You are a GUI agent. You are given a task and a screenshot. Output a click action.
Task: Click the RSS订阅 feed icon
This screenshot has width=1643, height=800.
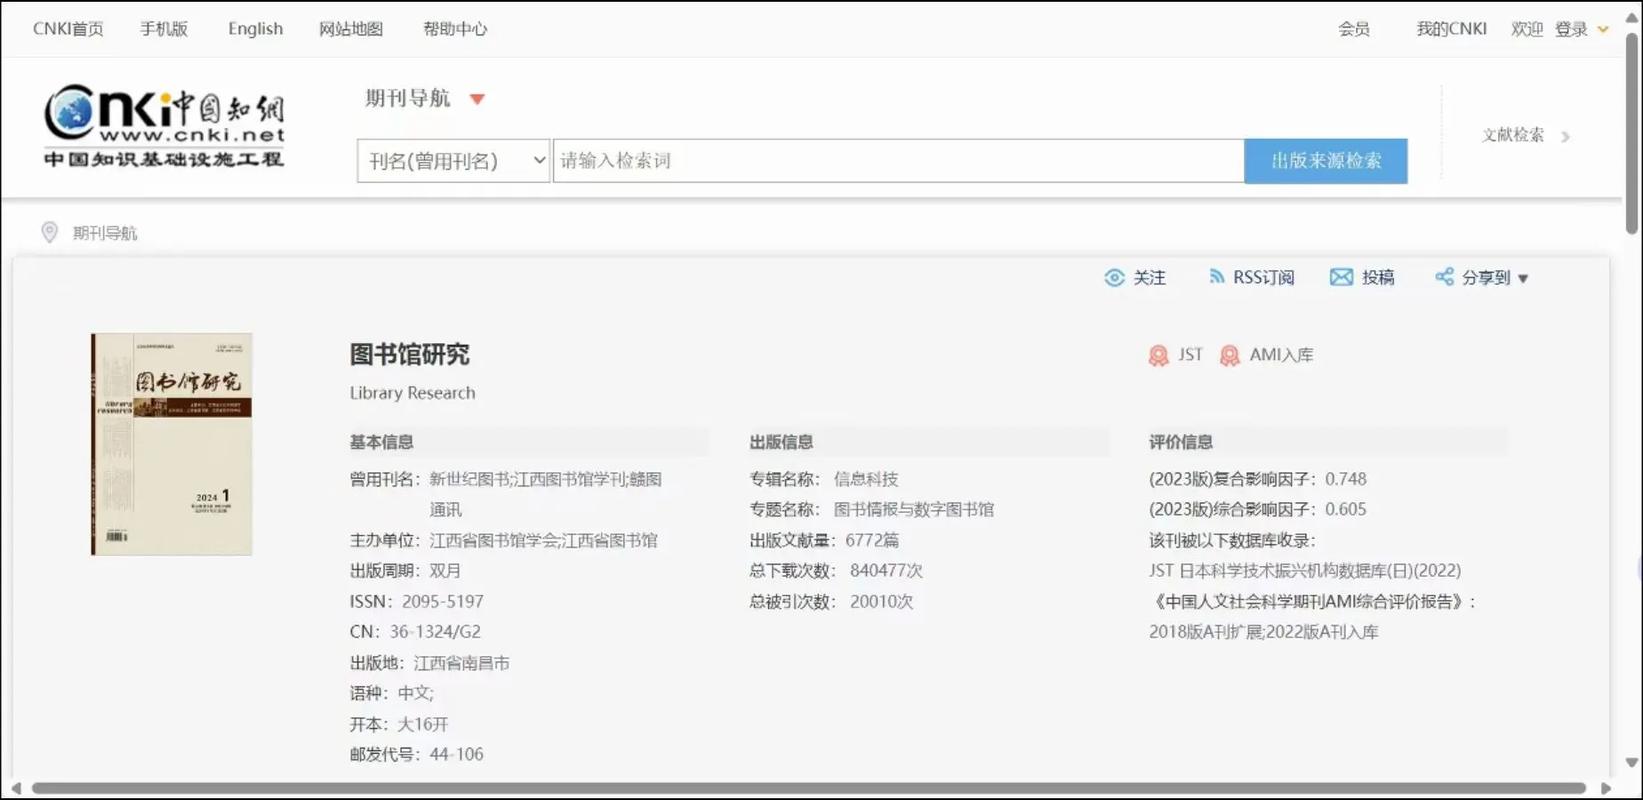coord(1216,277)
